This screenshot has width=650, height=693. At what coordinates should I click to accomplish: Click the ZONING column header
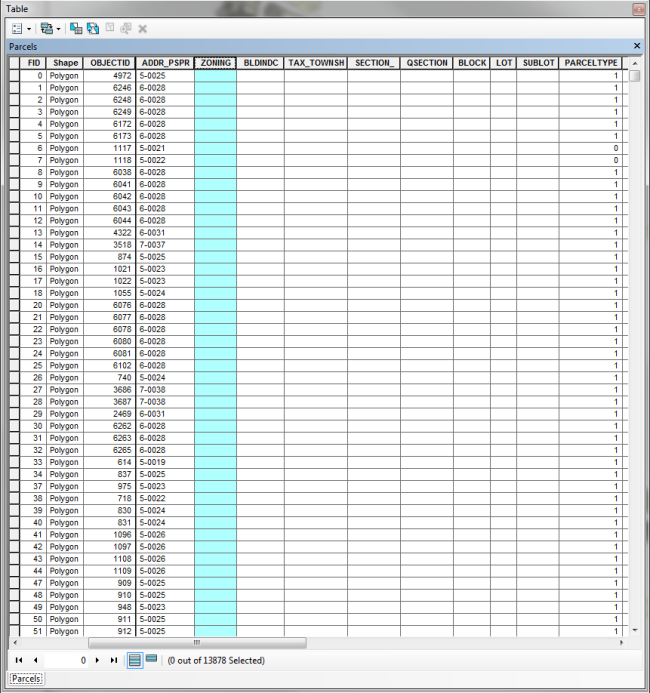[215, 63]
